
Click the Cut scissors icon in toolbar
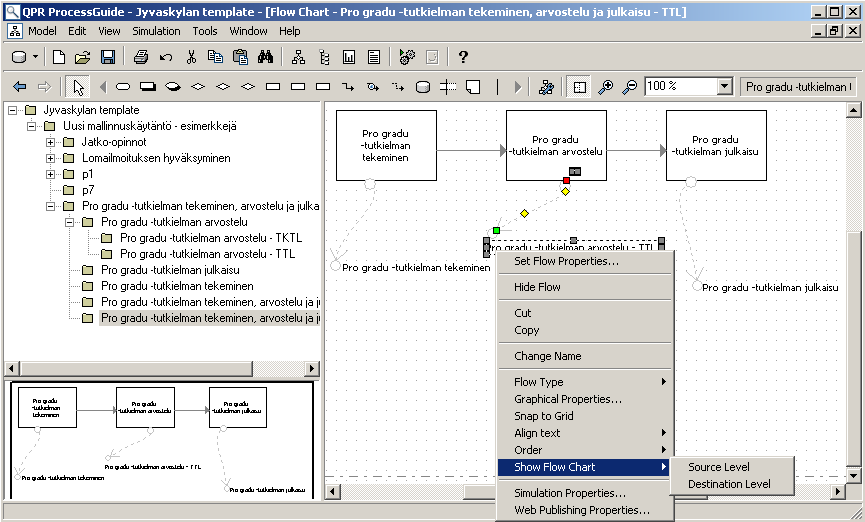[x=191, y=57]
